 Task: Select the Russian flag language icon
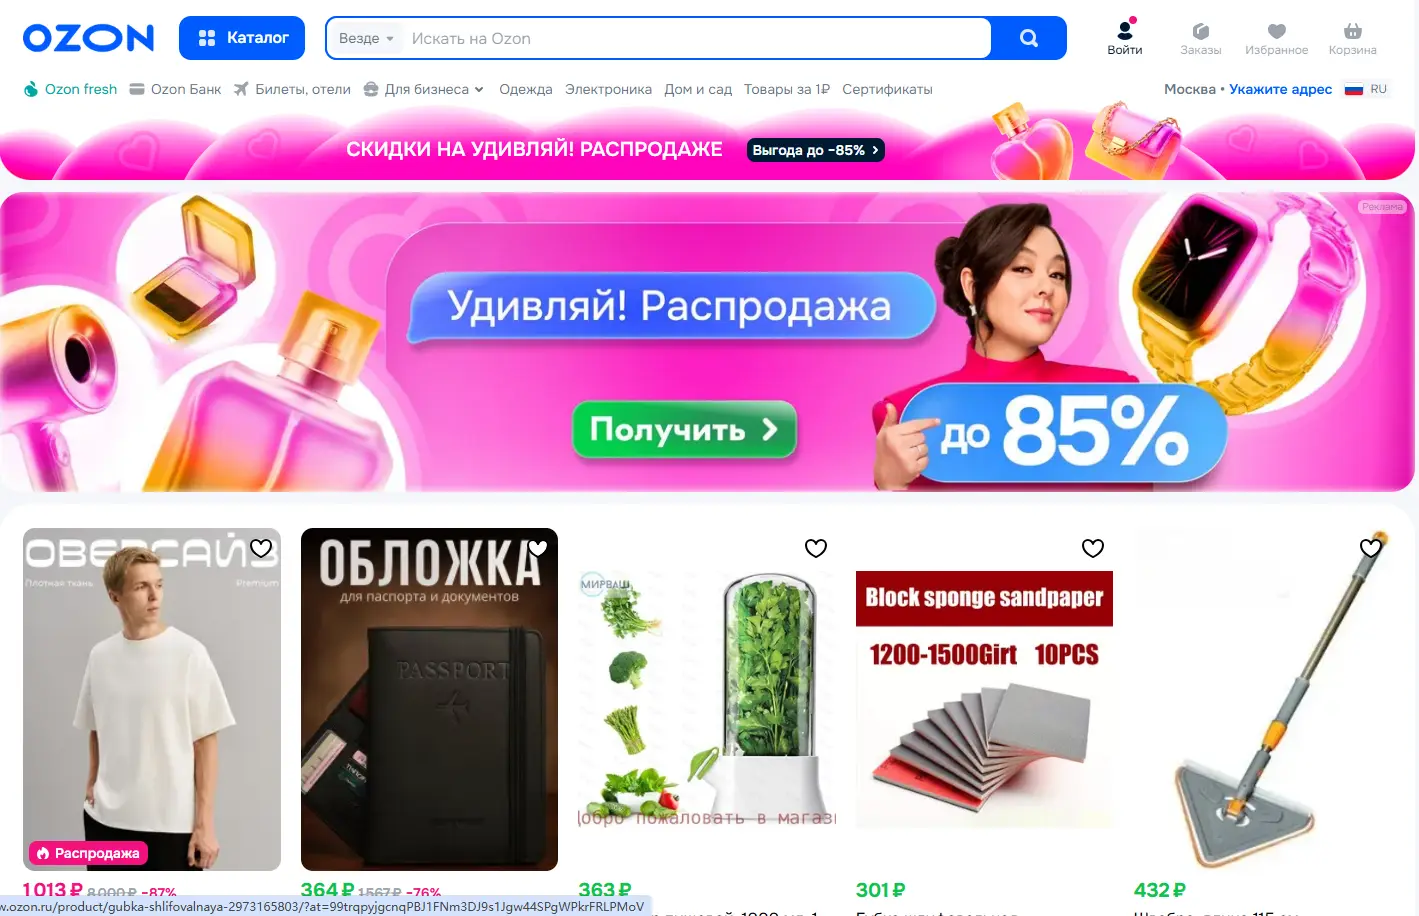[1354, 90]
